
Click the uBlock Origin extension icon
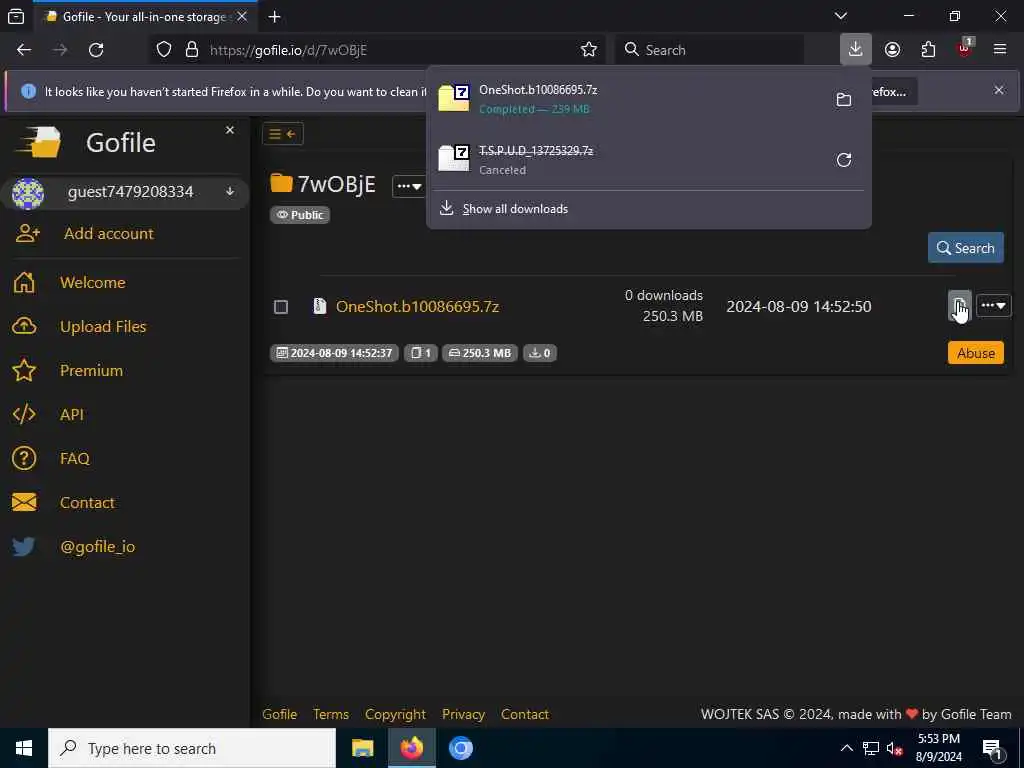pyautogui.click(x=965, y=49)
